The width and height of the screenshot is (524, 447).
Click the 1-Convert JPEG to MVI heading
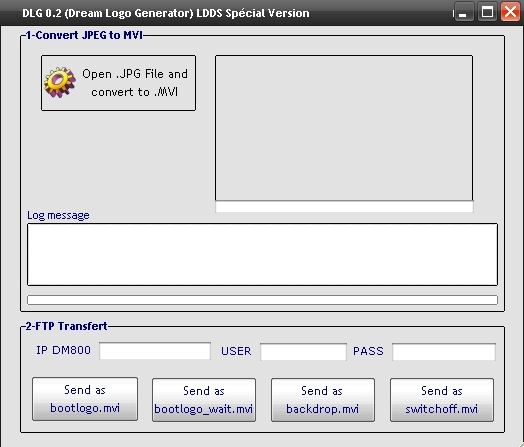pos(84,35)
